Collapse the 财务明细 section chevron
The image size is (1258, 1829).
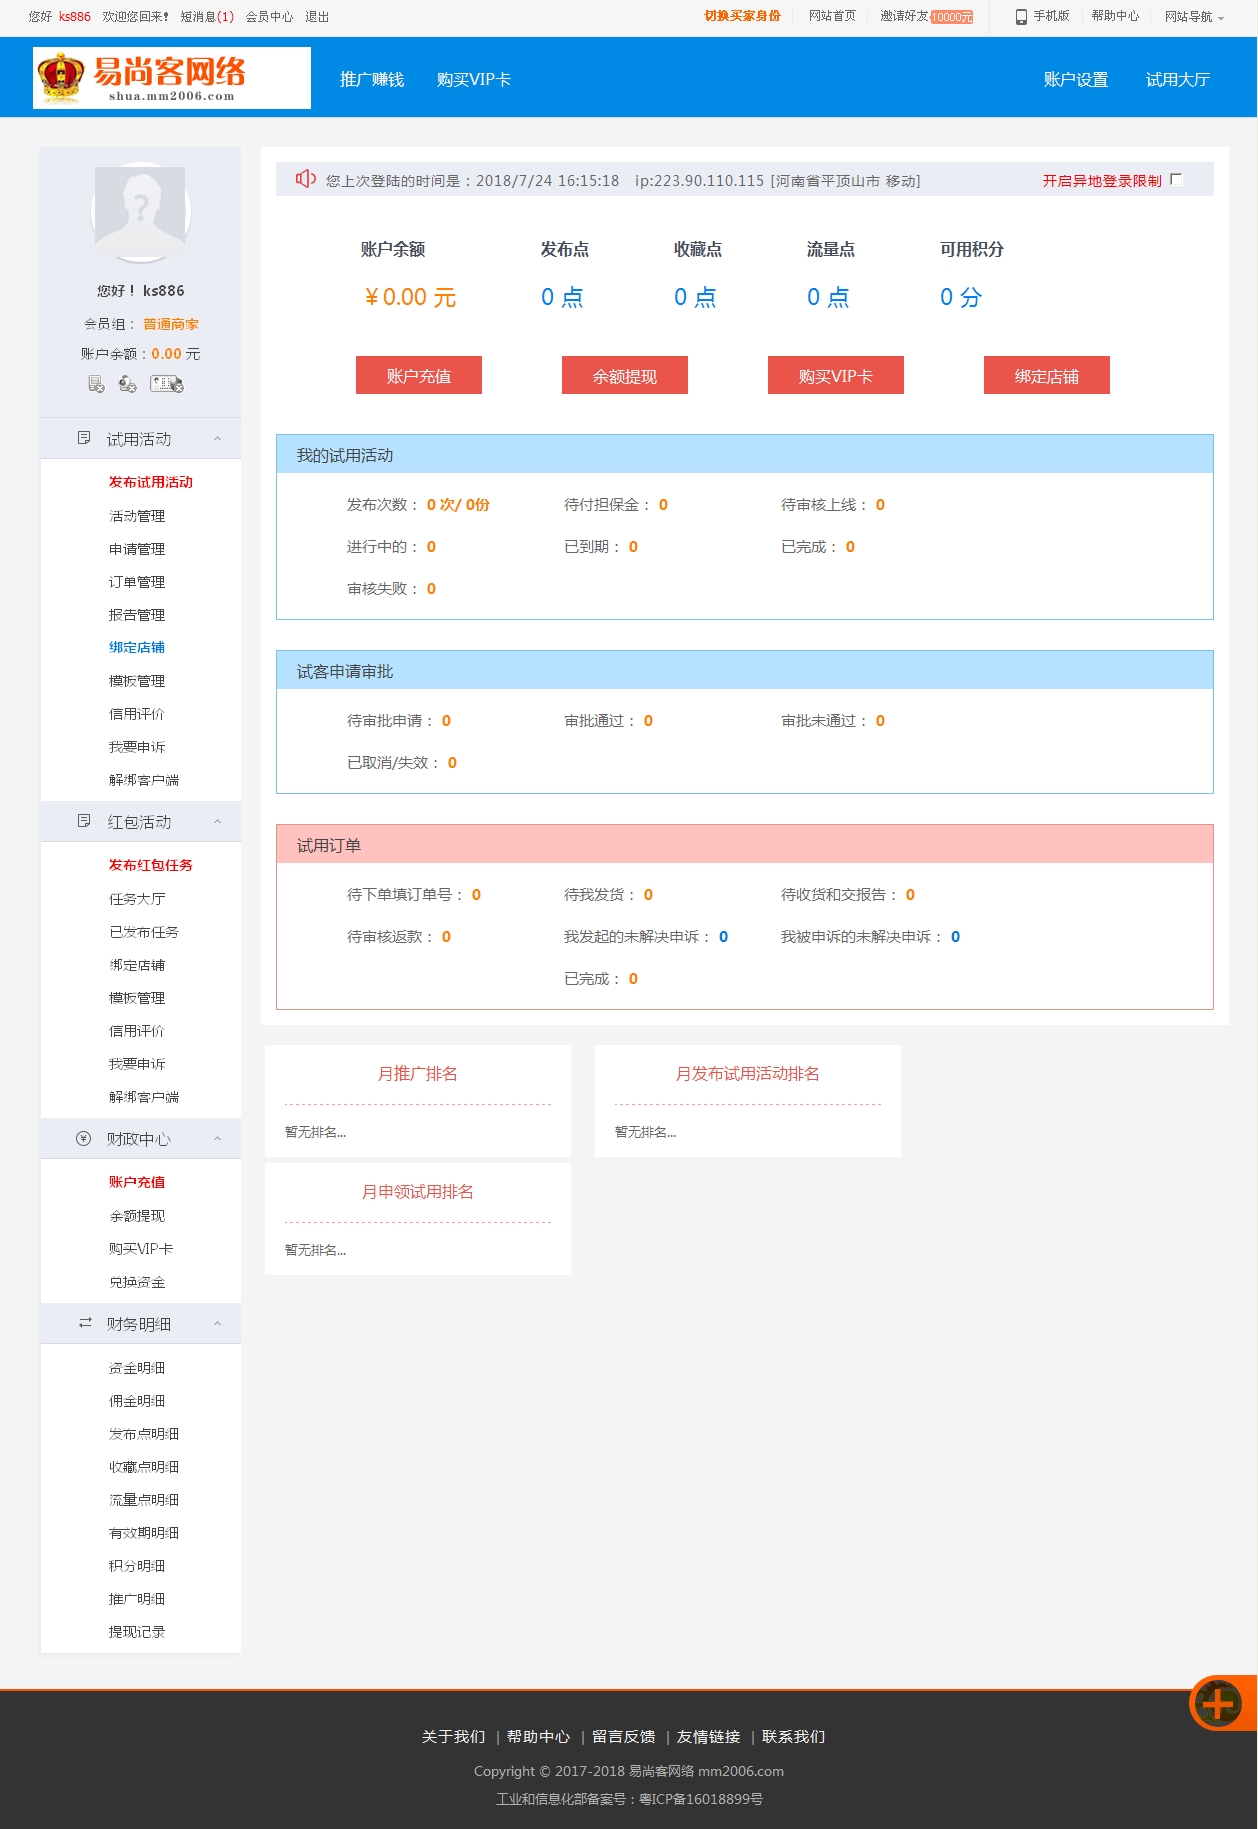[x=217, y=1324]
